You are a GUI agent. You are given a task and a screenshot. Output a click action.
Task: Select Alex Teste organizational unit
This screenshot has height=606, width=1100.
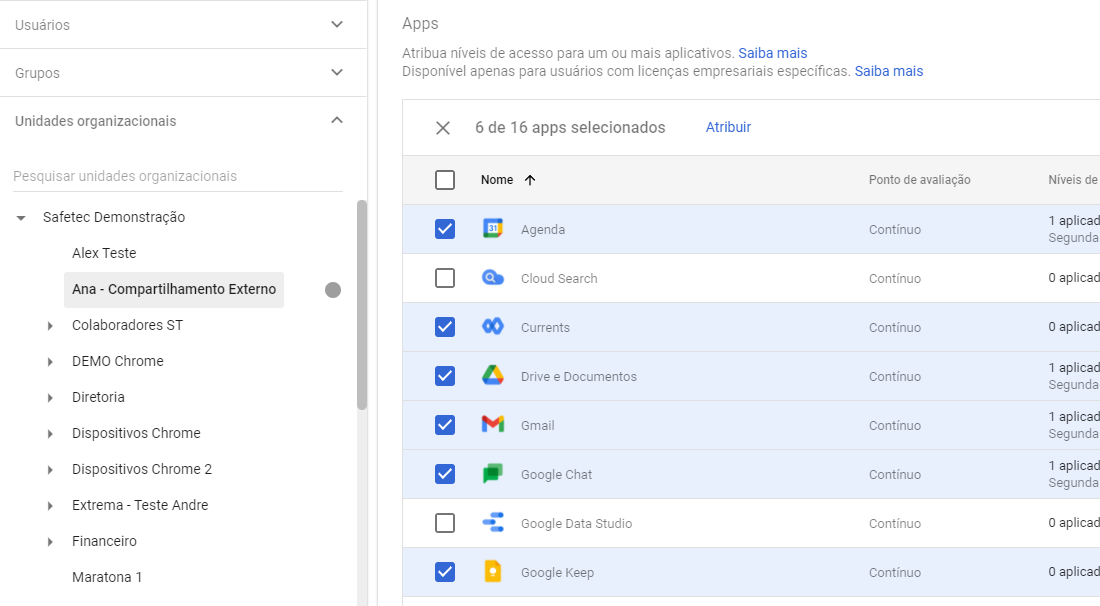(104, 253)
